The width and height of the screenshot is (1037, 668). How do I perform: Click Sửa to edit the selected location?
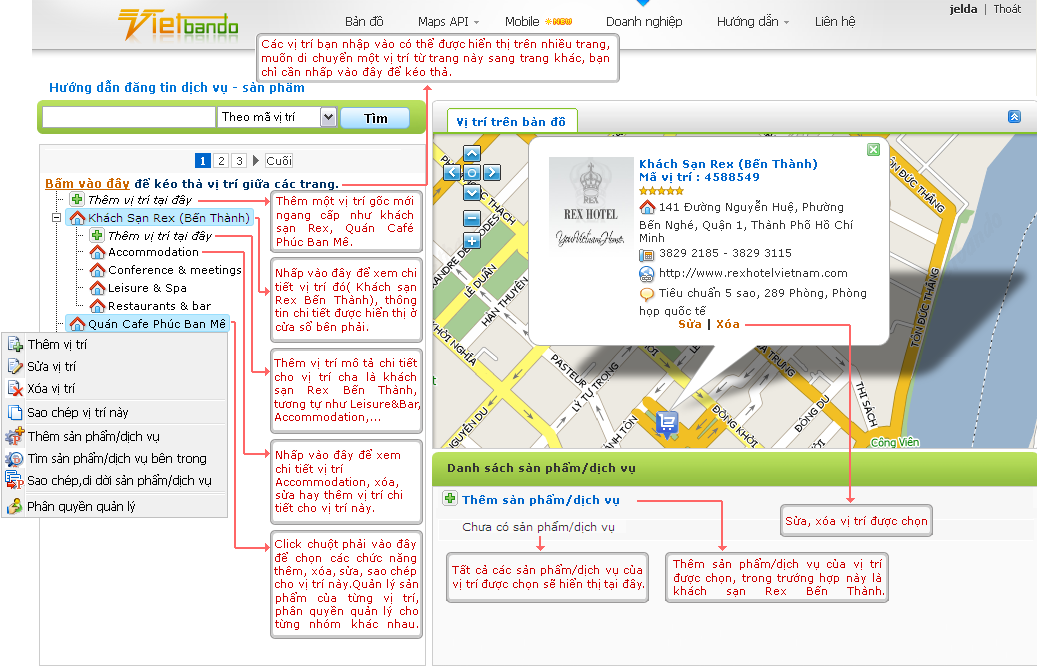pos(690,324)
